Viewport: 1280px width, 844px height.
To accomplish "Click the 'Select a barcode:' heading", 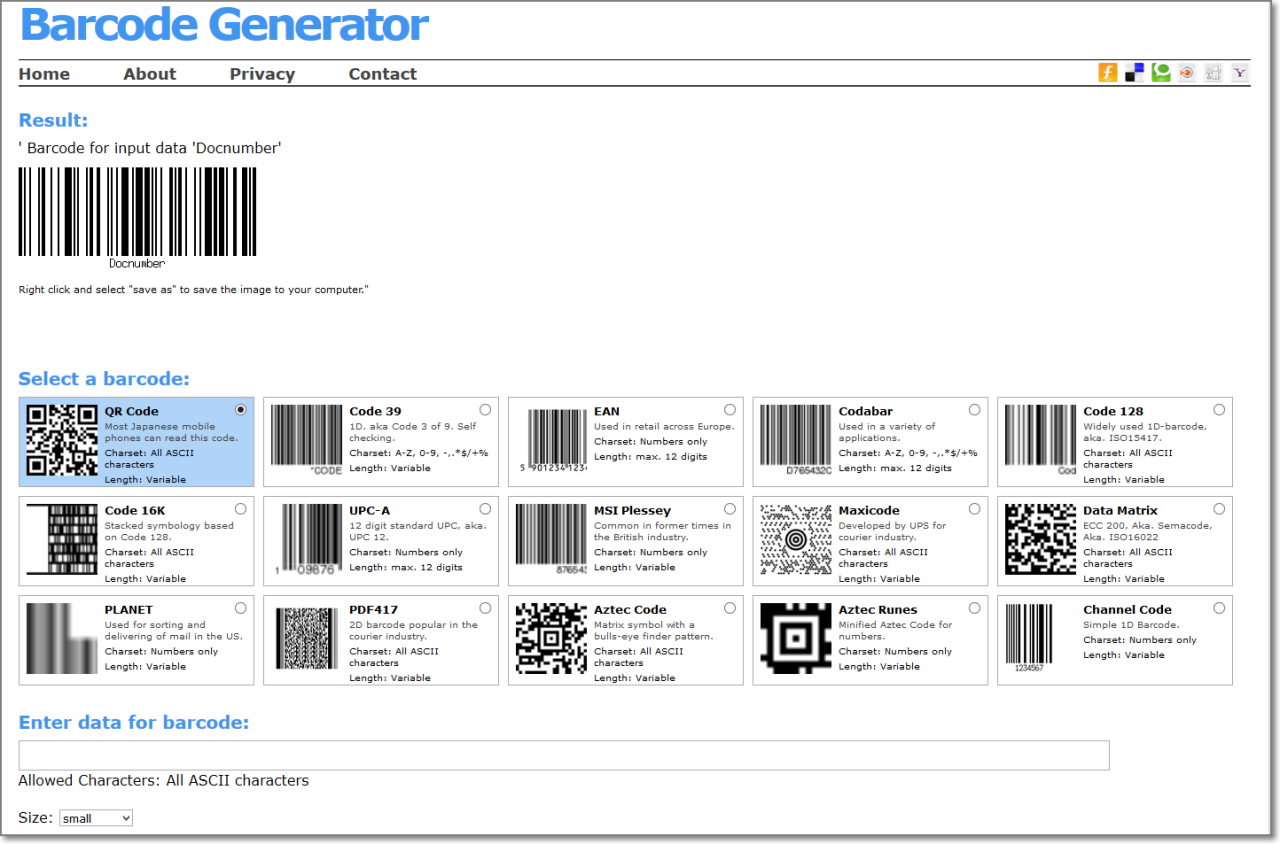I will (x=104, y=379).
